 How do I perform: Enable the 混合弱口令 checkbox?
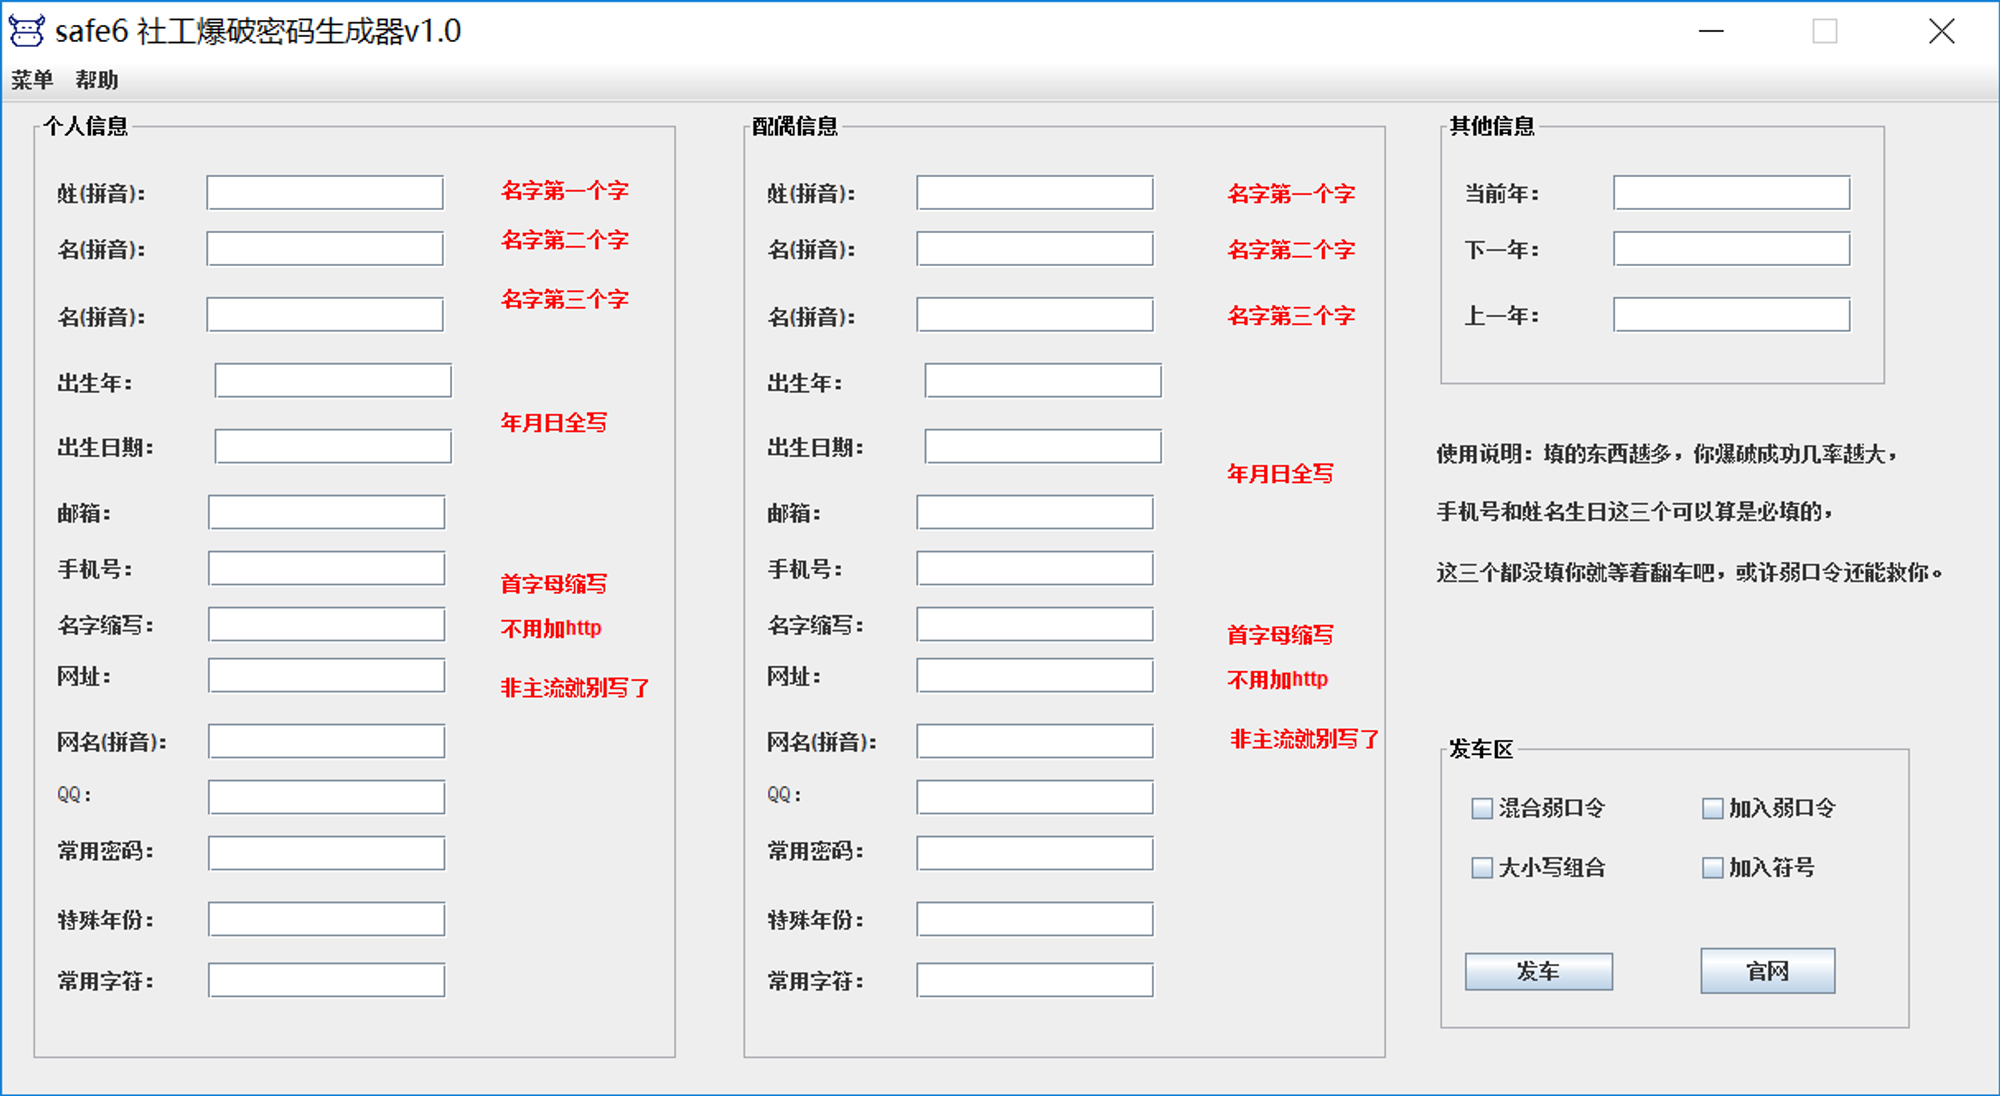click(x=1482, y=808)
